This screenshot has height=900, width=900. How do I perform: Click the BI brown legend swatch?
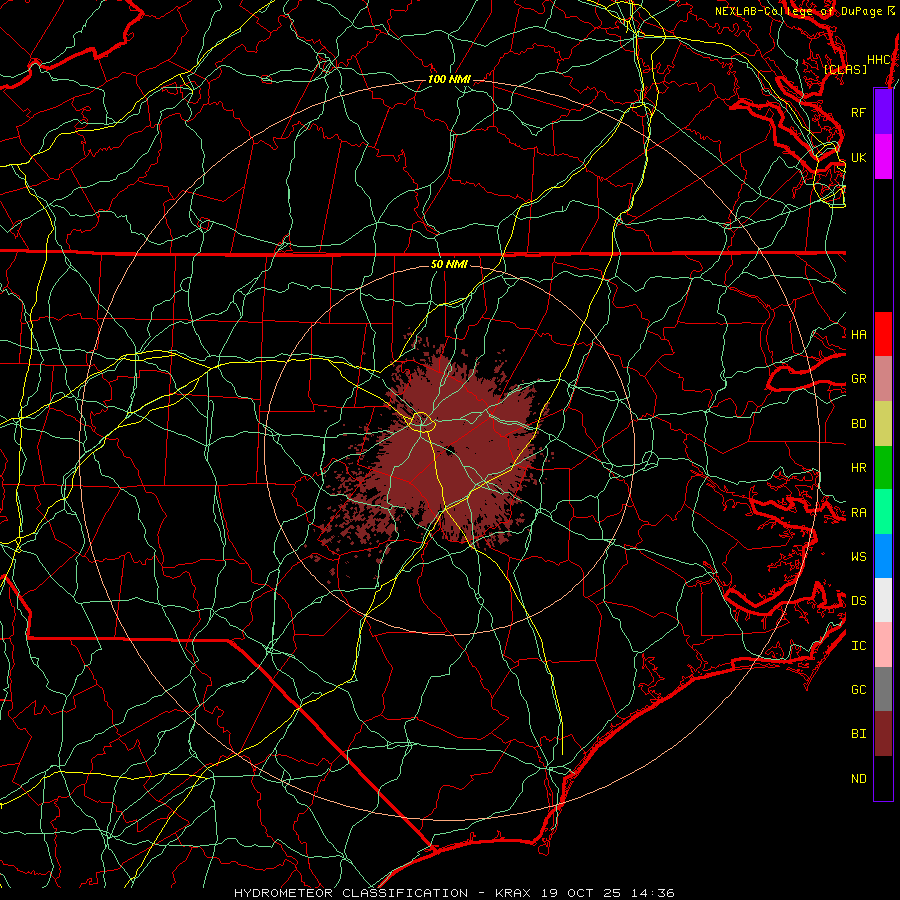pos(883,734)
